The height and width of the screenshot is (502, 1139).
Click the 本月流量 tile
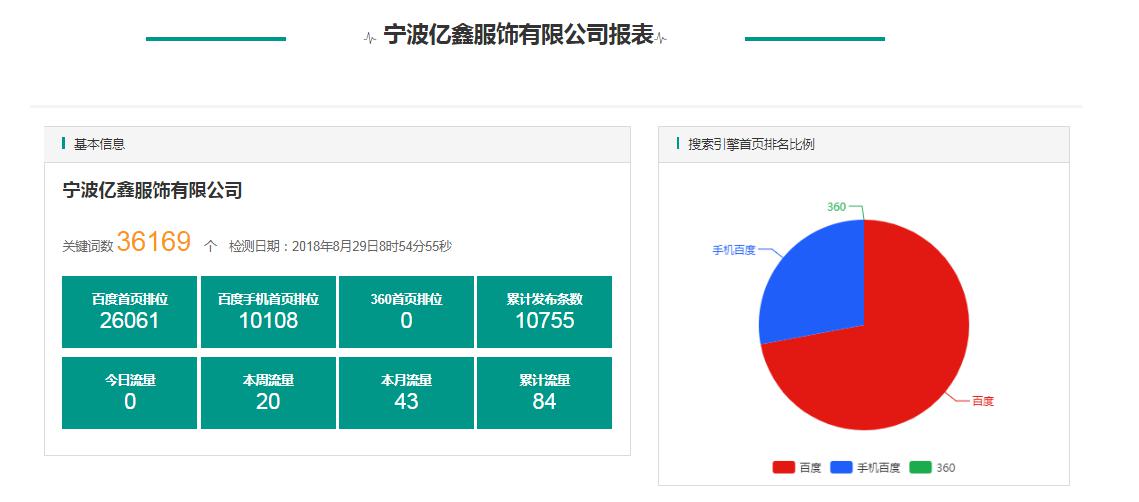406,393
